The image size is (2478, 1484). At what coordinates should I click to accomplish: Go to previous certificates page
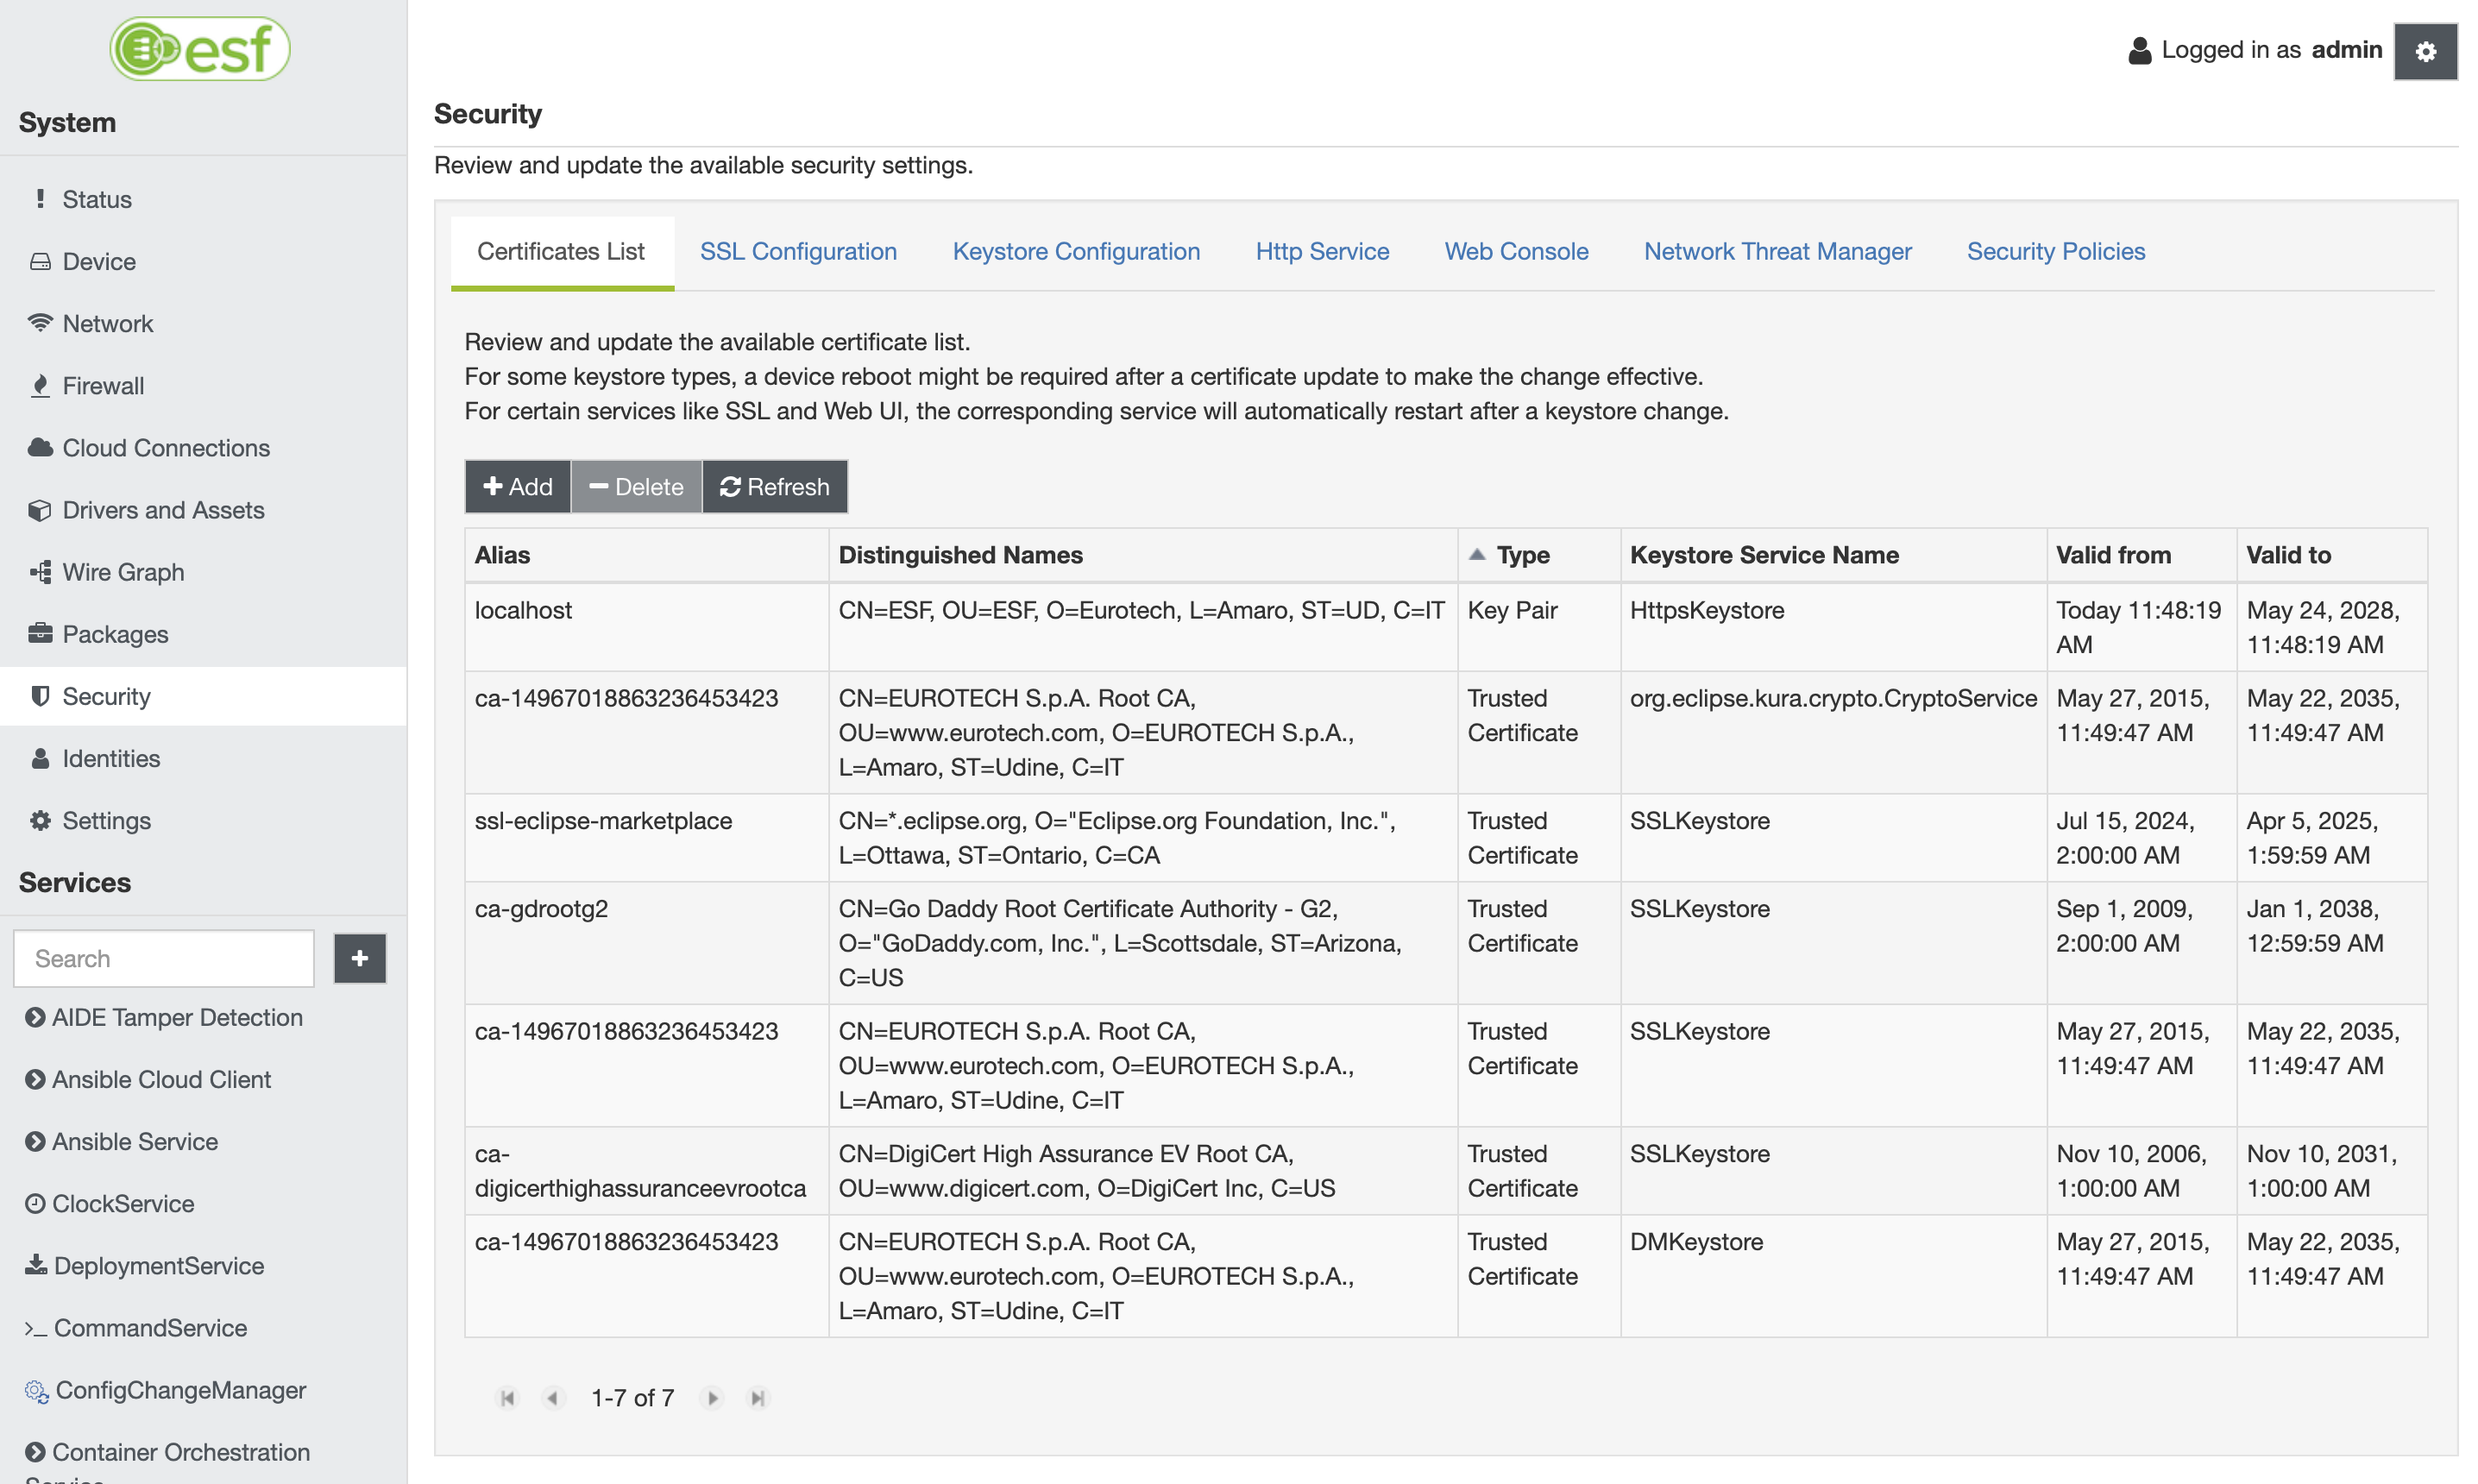click(x=553, y=1398)
